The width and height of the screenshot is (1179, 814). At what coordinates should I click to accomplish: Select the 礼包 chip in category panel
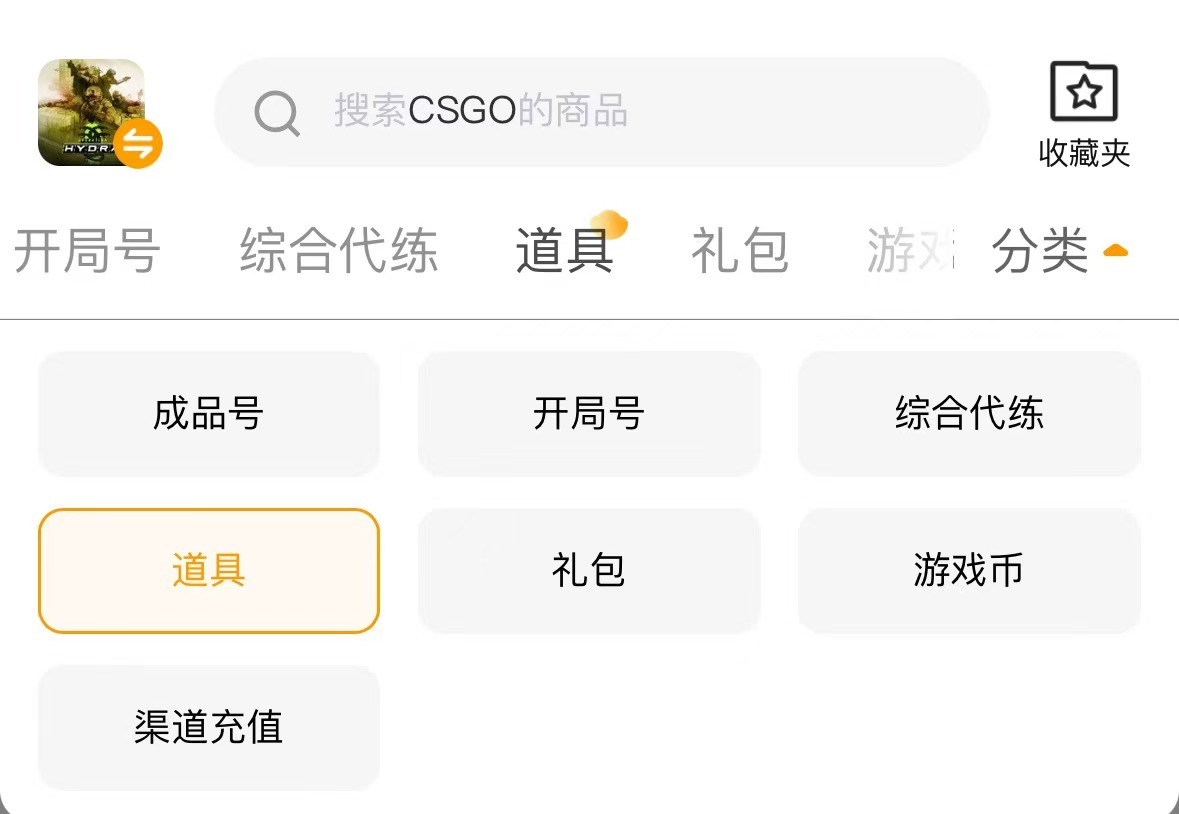point(588,571)
